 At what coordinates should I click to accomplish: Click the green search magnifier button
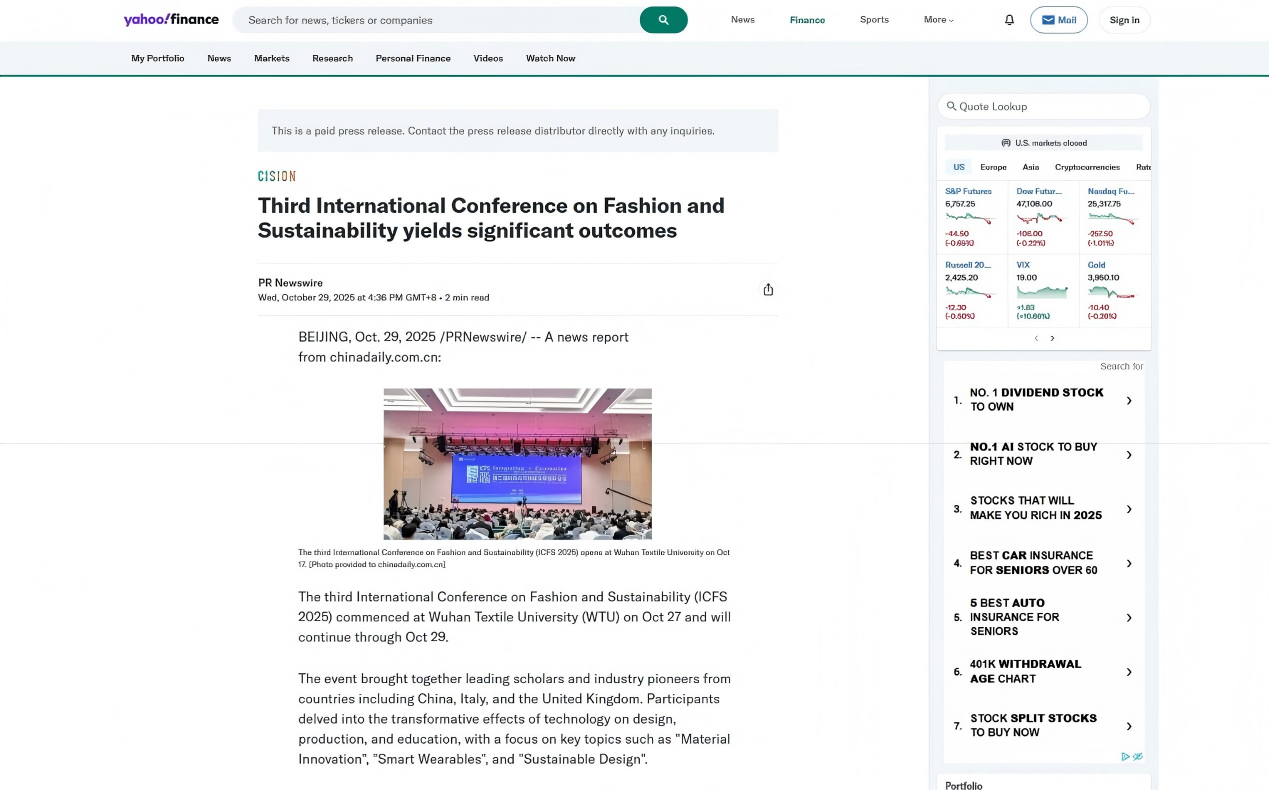tap(663, 20)
